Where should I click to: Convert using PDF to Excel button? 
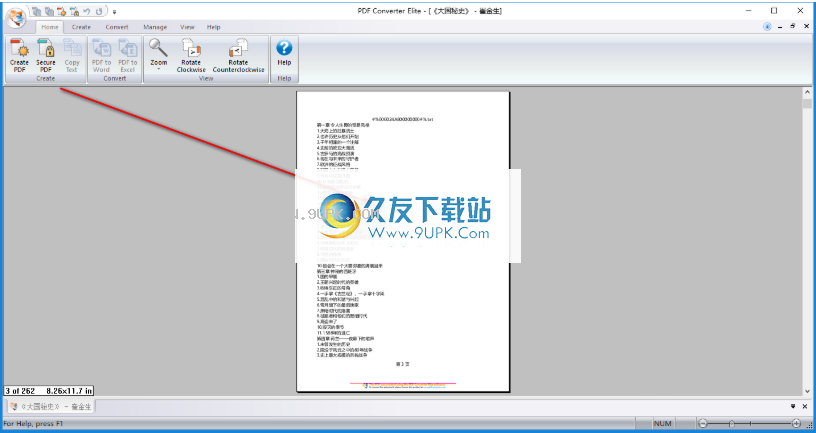128,56
